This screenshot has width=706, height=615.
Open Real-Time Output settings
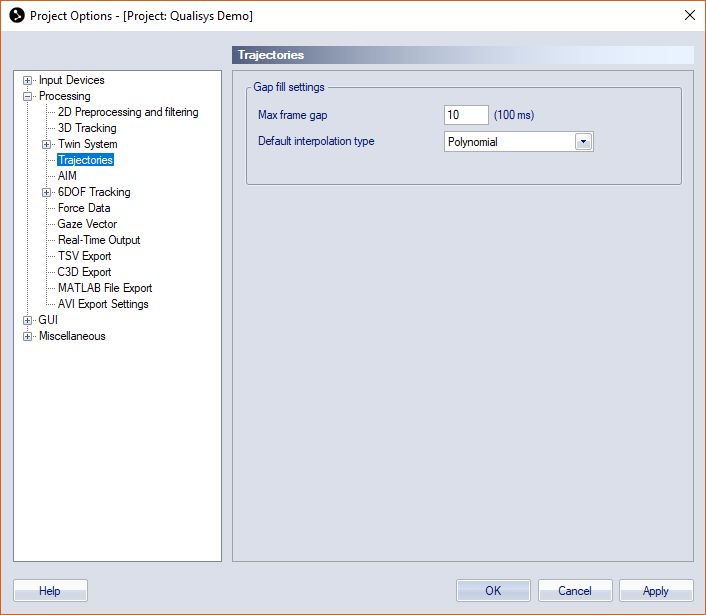point(99,240)
